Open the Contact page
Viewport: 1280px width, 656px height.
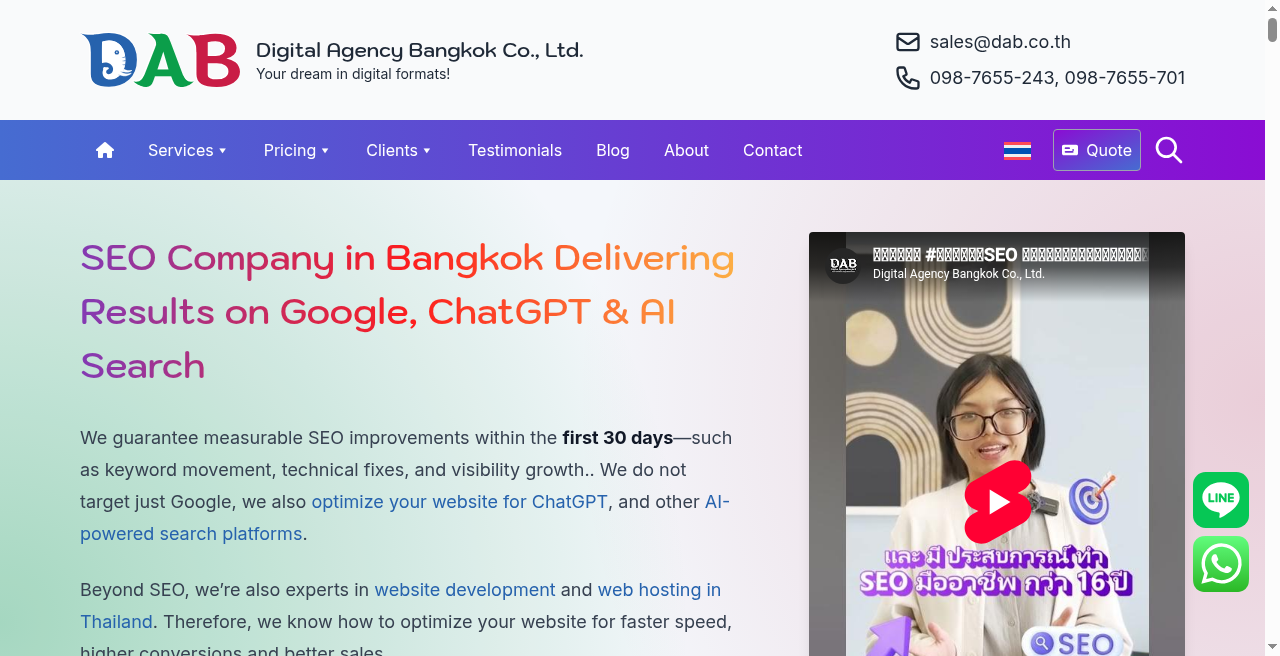[x=773, y=150]
